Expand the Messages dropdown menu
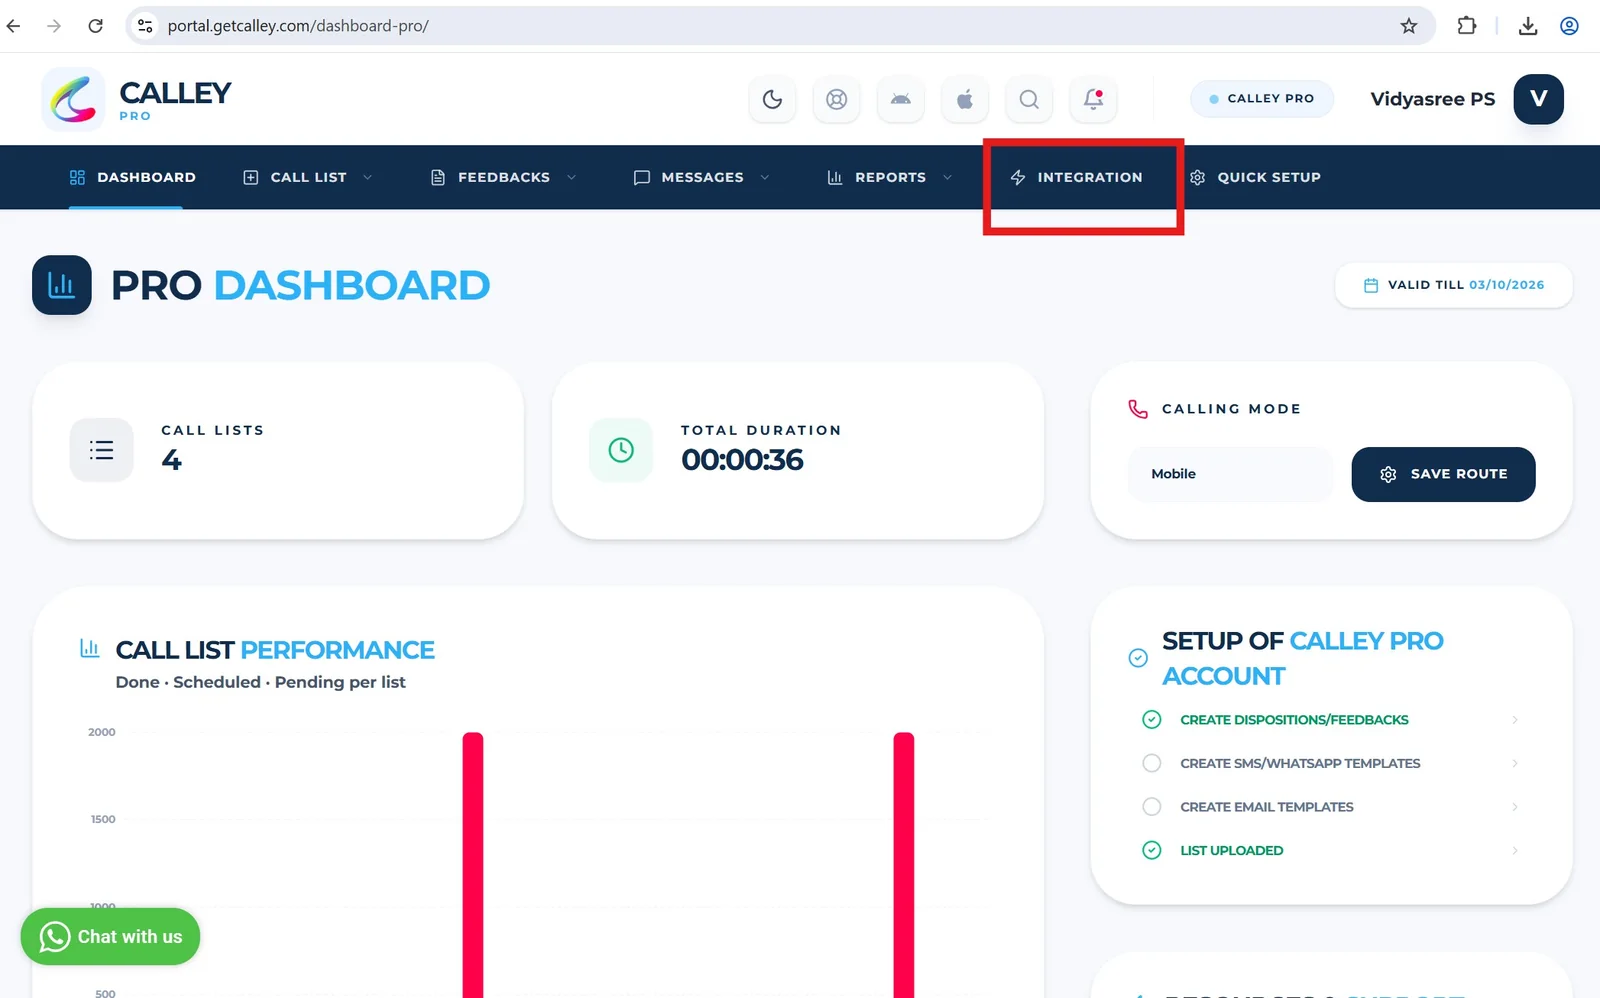Image resolution: width=1600 pixels, height=998 pixels. [x=702, y=177]
